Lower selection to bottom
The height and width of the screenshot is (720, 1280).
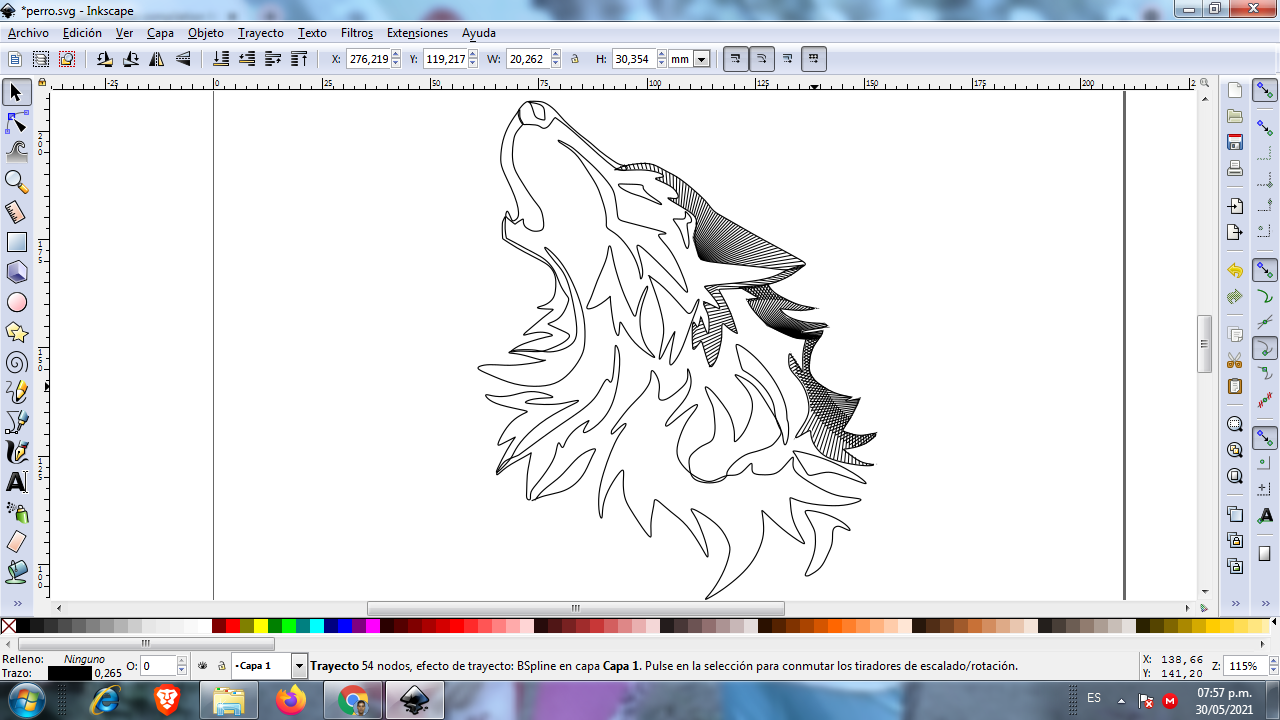221,59
